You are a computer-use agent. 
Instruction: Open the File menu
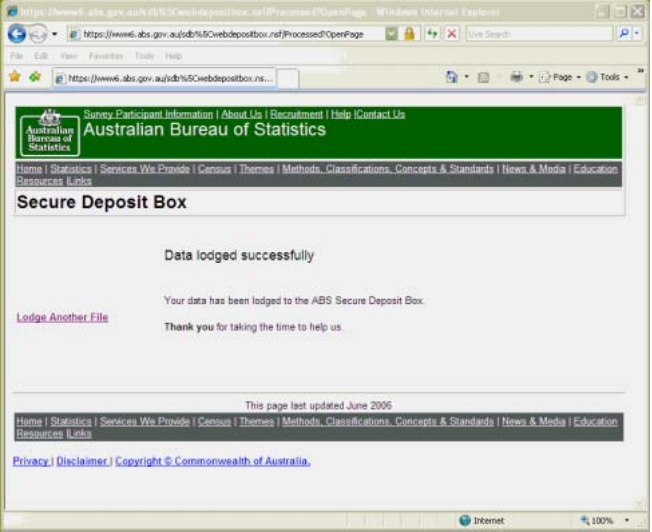16,56
